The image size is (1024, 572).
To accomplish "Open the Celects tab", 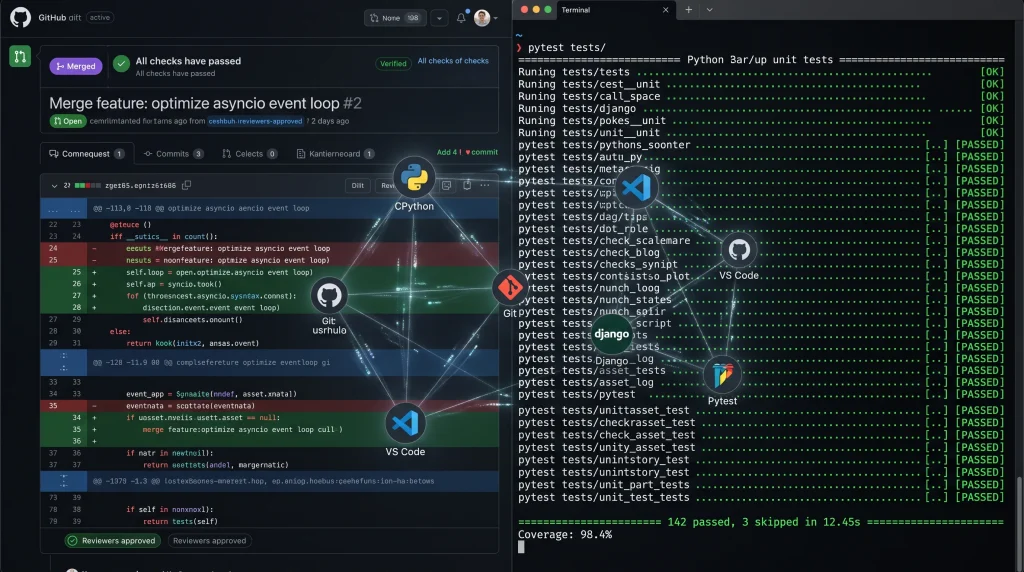I will tap(249, 154).
